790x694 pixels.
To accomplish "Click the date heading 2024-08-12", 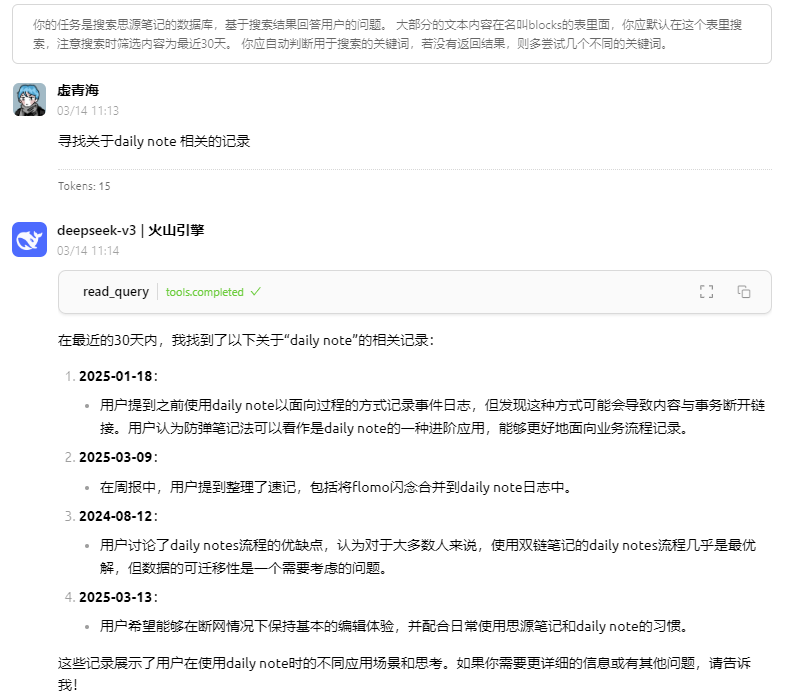I will (116, 516).
